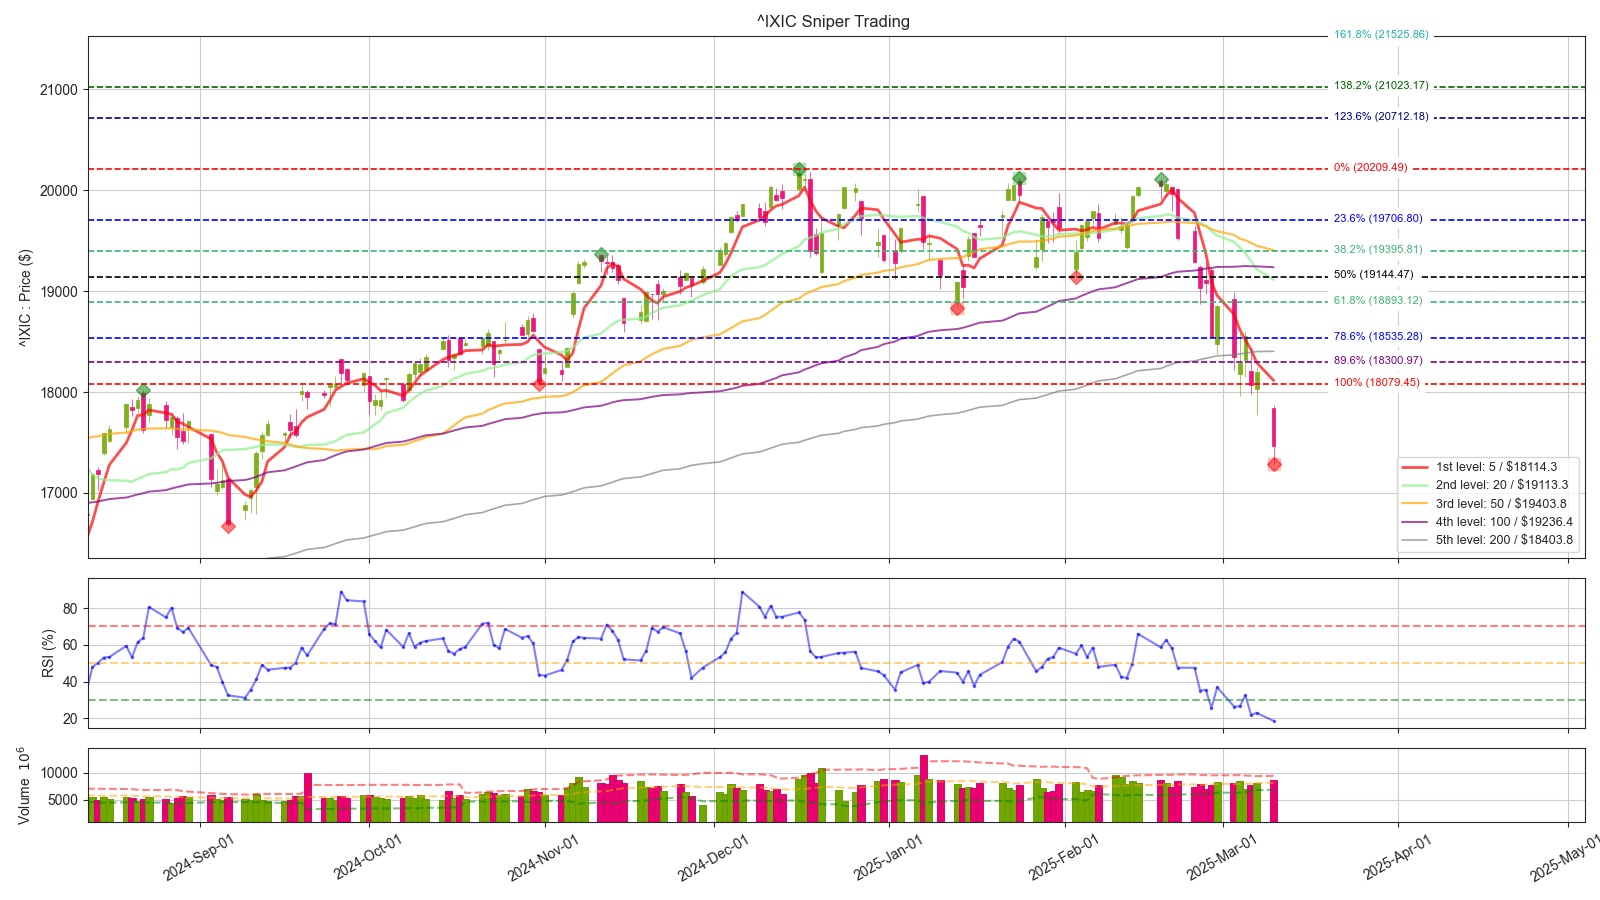Click the '2024-Nov-01' date axis label
Screen dimensions: 1600x900
point(543,857)
